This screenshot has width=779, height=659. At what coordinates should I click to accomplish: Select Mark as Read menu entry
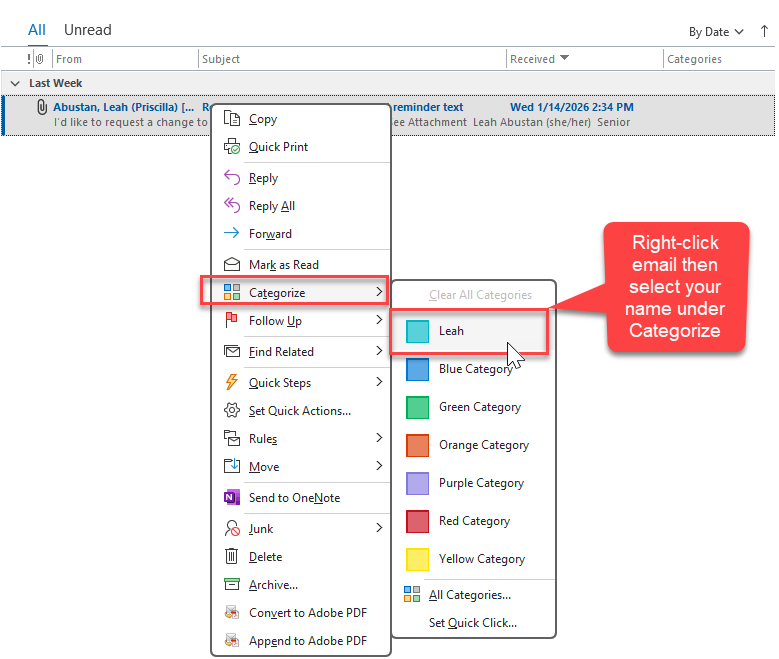click(x=301, y=265)
